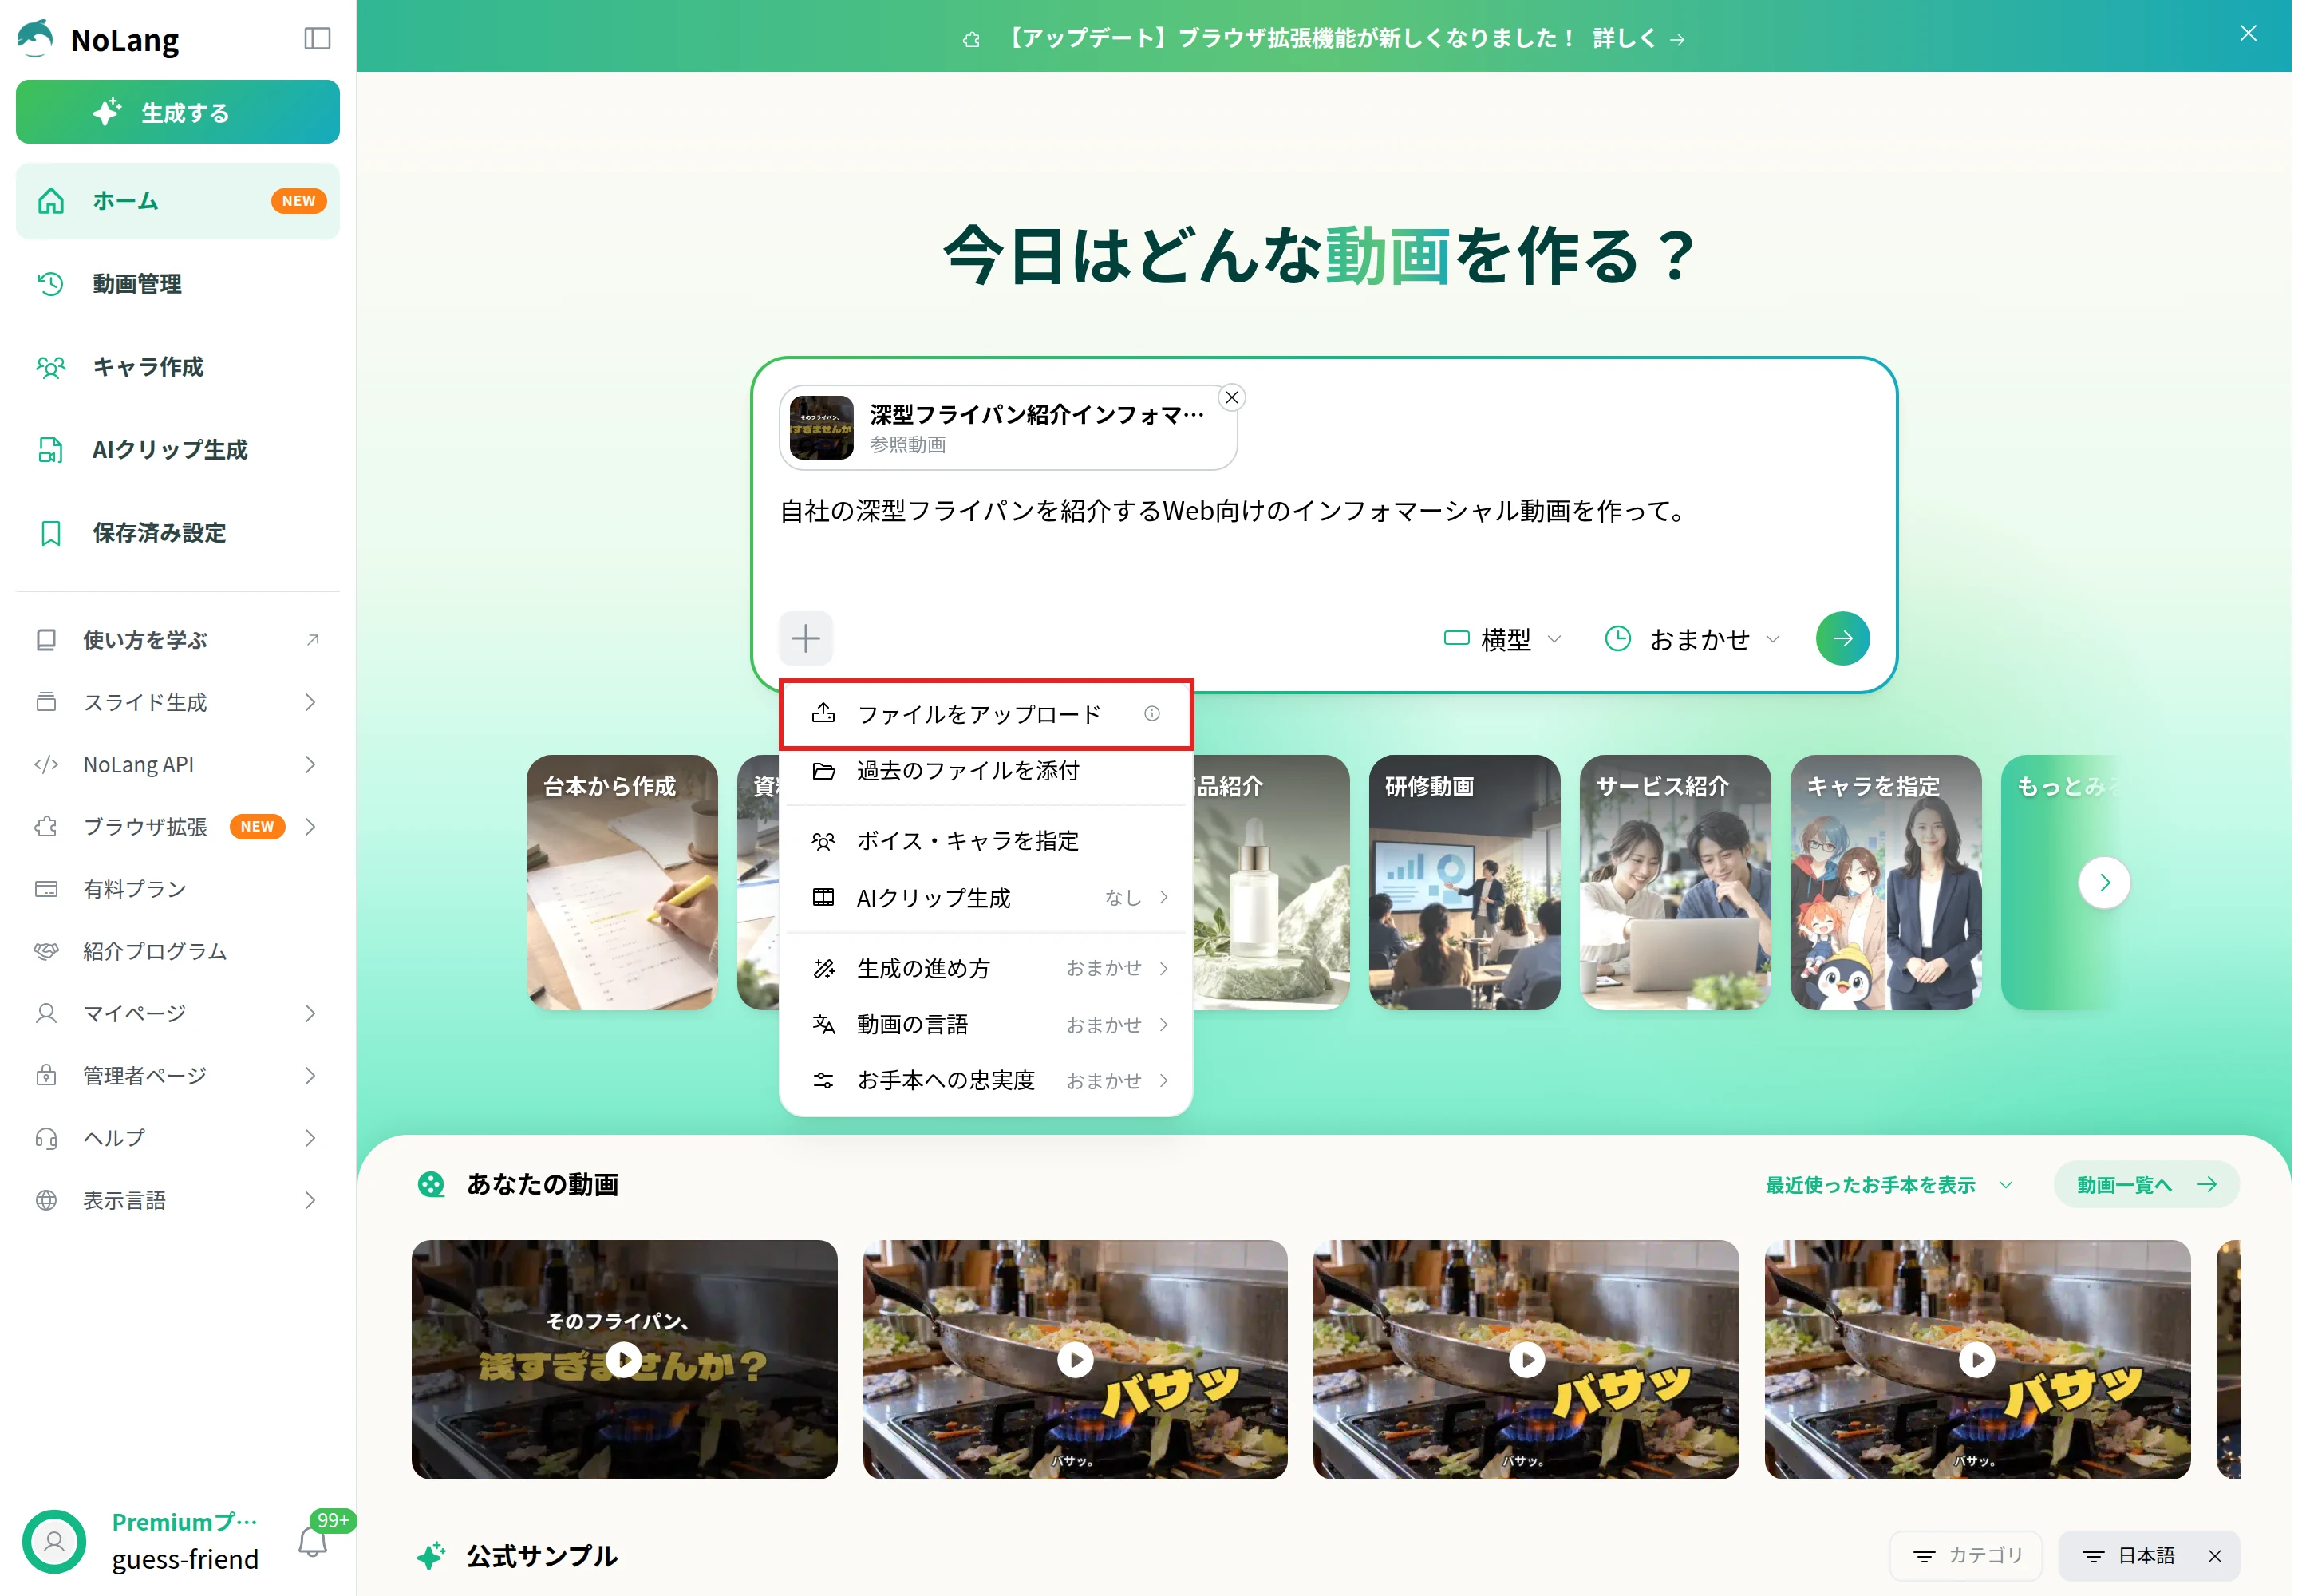Open the 表示言語 language menu
The image size is (2298, 1596).
coord(178,1200)
